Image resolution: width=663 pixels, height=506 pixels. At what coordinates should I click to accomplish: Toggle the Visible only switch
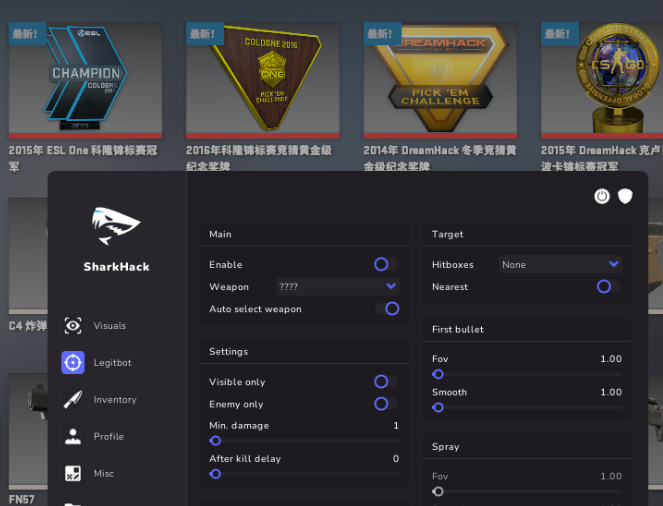click(386, 381)
